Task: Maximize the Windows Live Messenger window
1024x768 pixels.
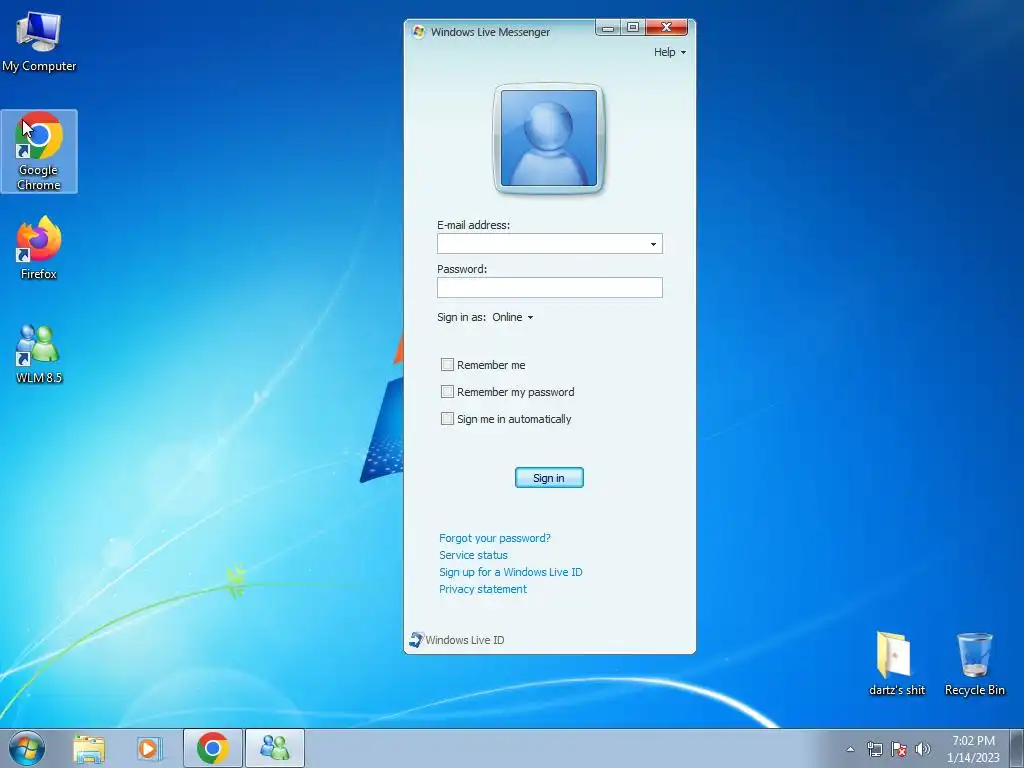Action: coord(632,27)
